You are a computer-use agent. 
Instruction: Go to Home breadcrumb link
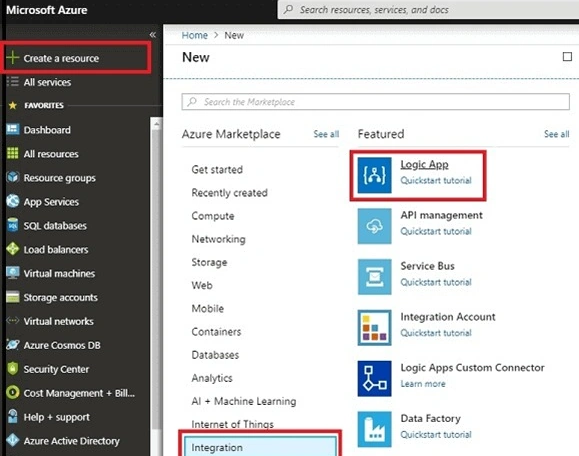195,35
